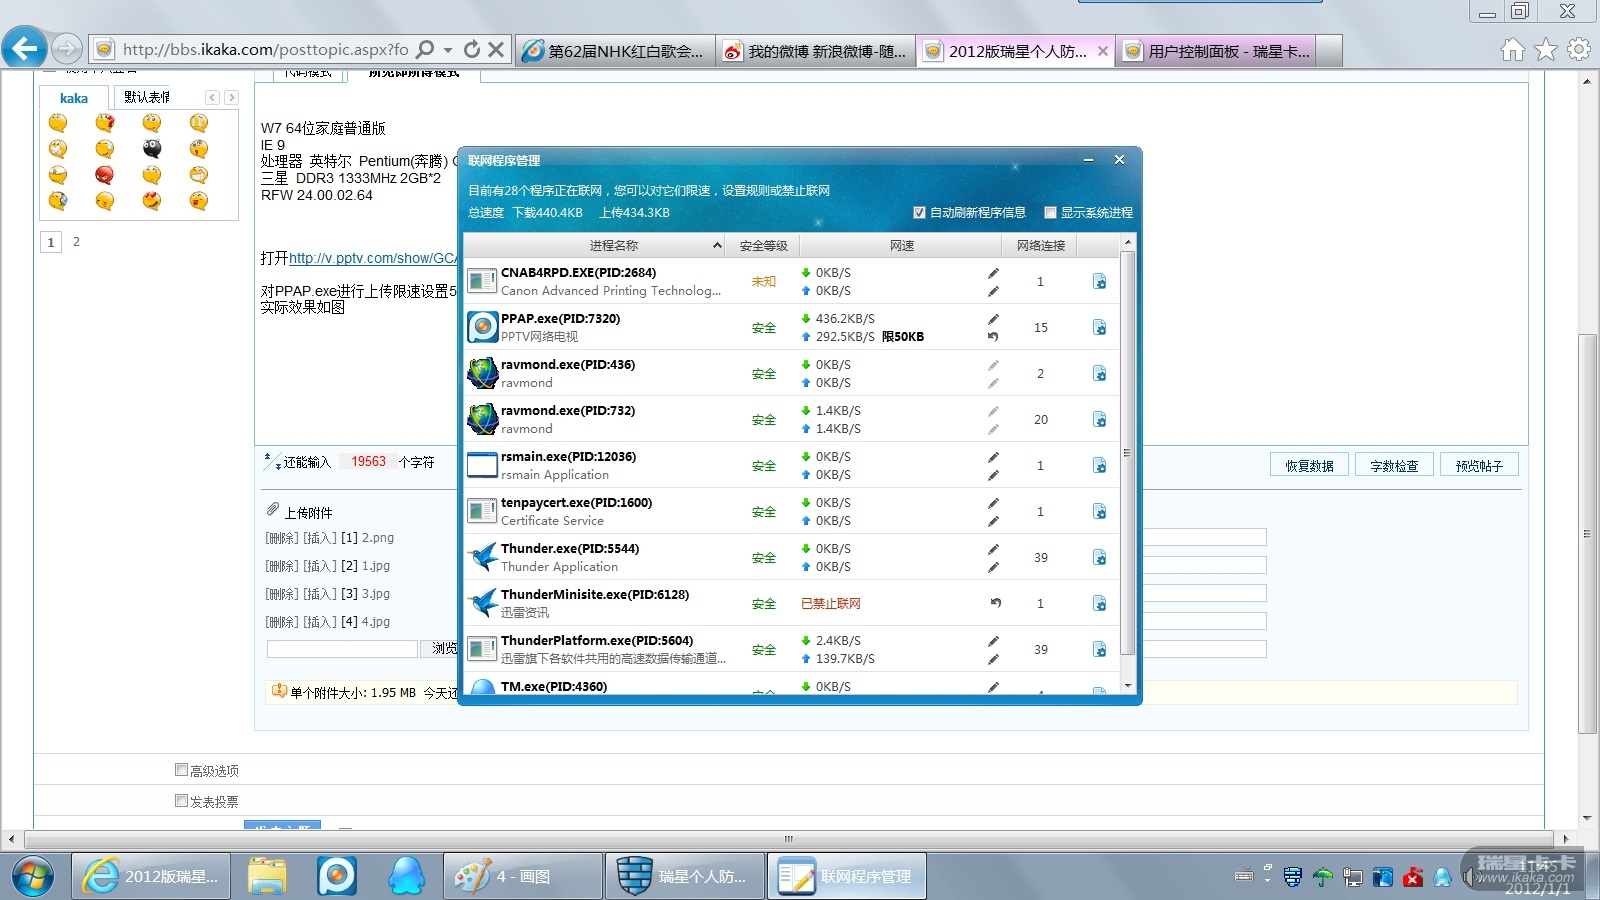
Task: Switch to the NHK Red and White browser tab
Action: click(x=615, y=51)
